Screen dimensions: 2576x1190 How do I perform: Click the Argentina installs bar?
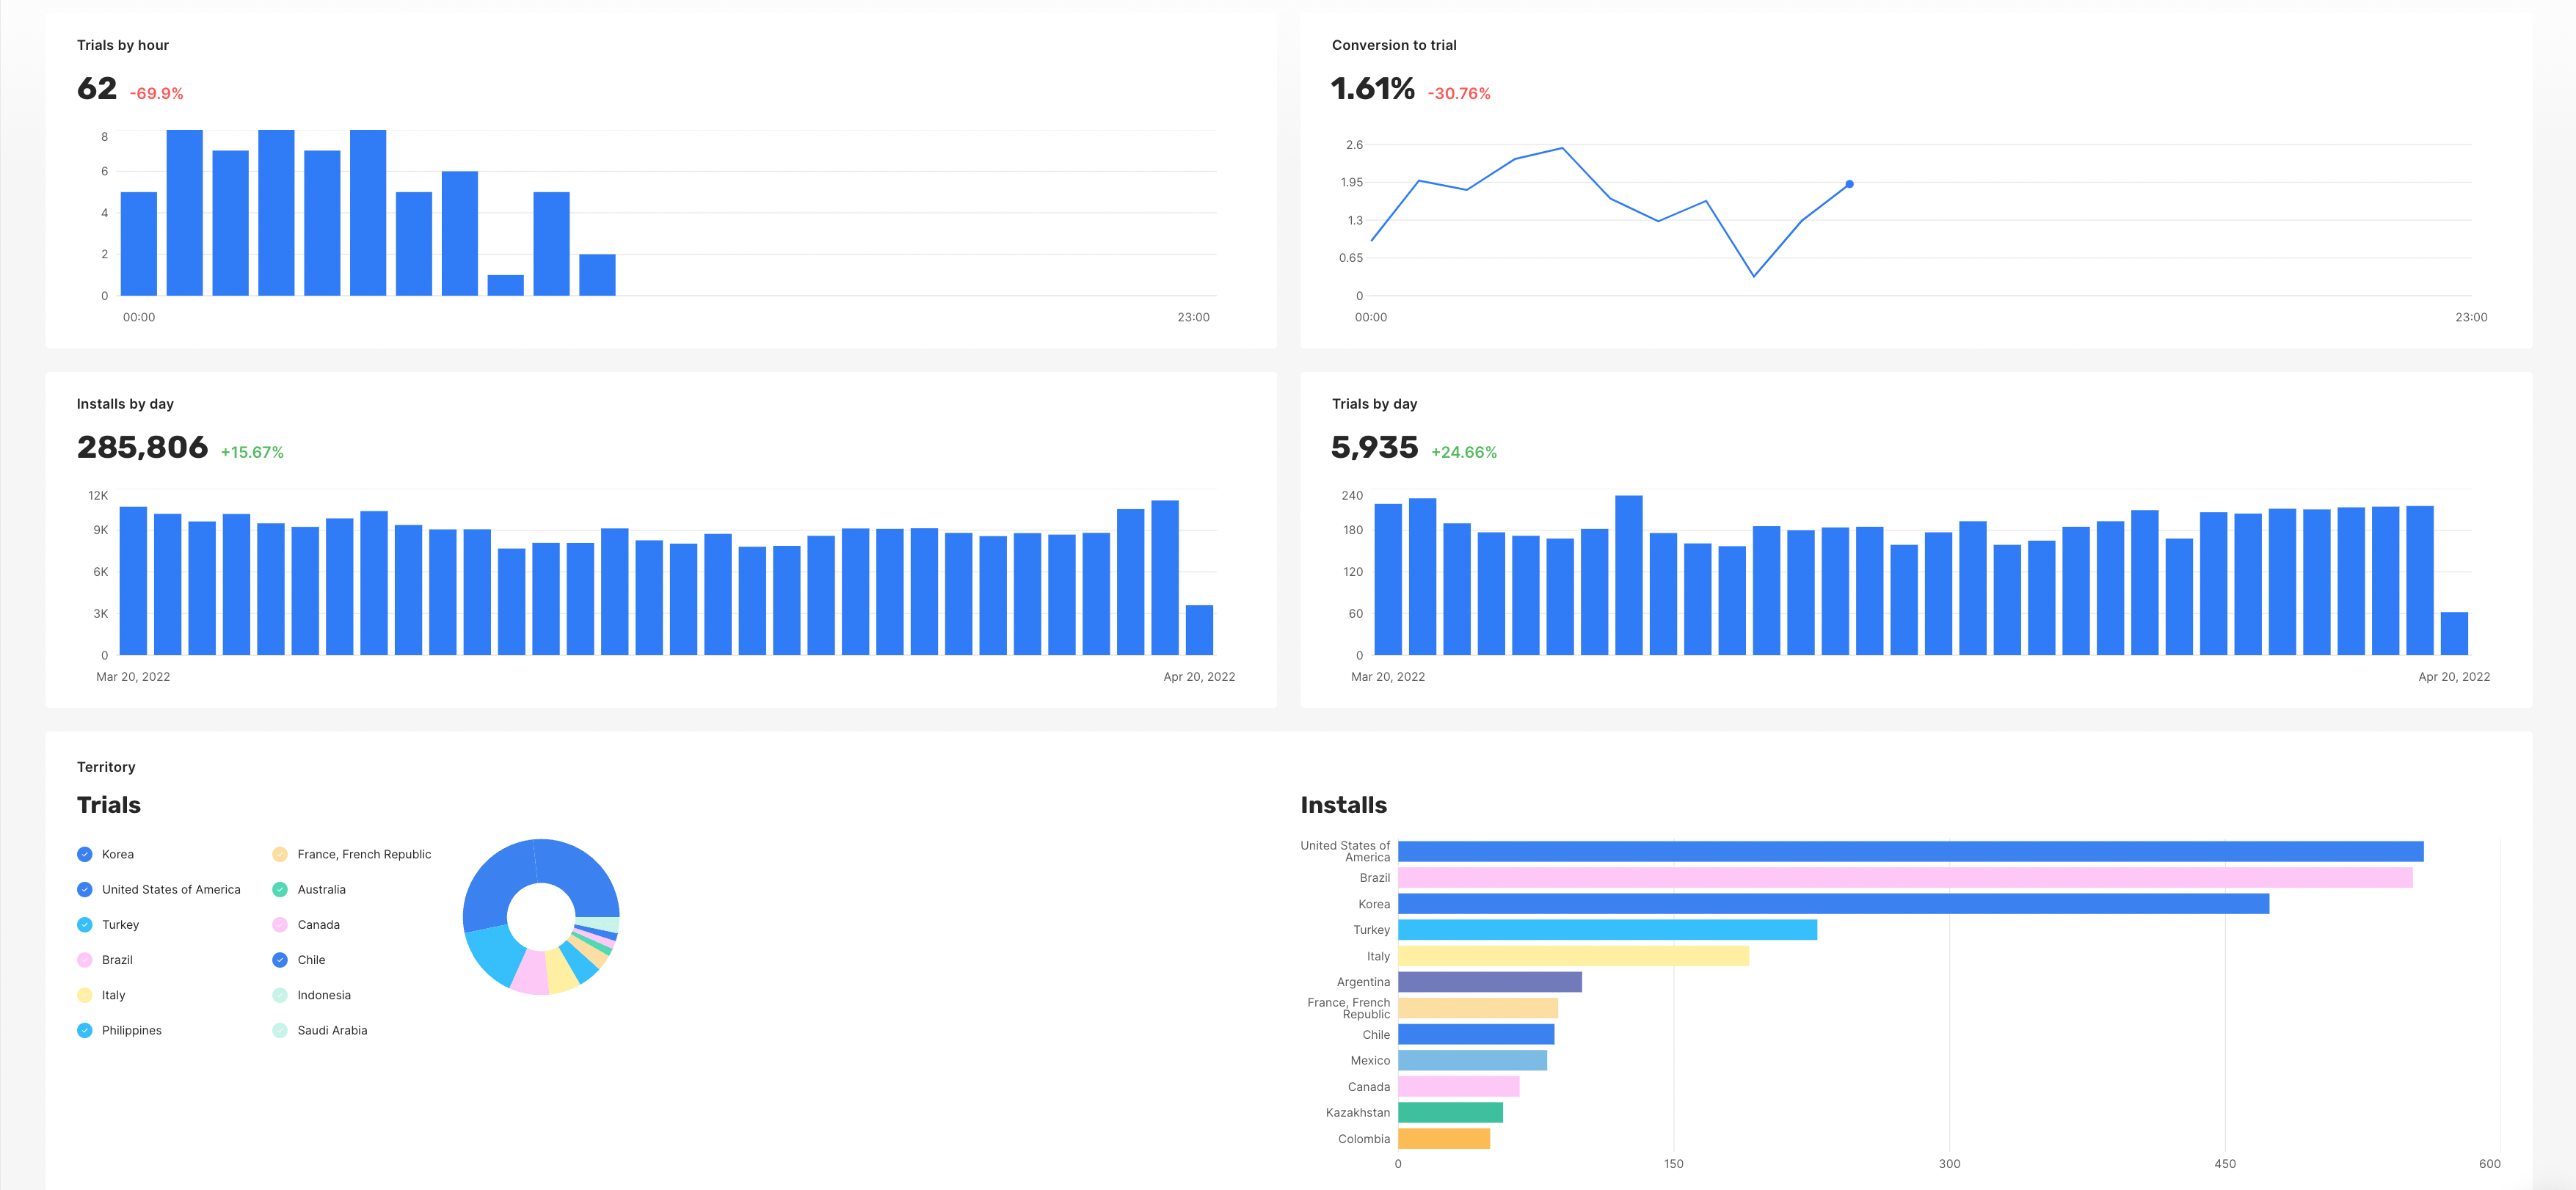[x=1489, y=982]
